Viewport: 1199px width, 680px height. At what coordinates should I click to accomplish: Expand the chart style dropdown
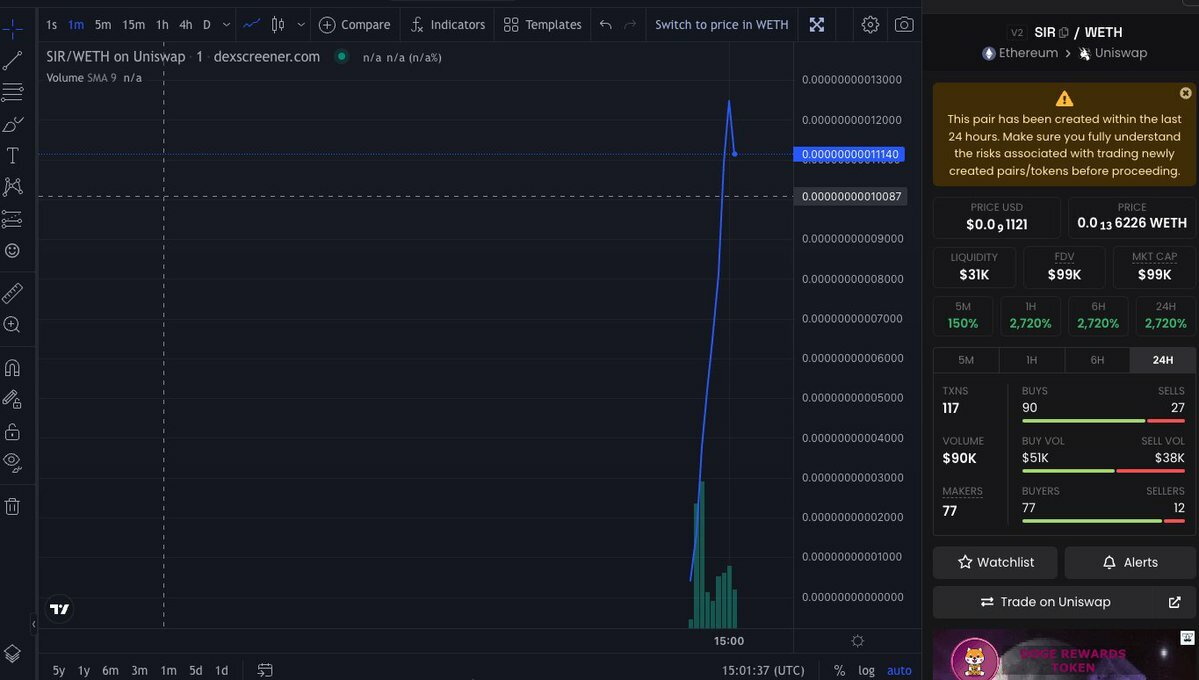(301, 24)
